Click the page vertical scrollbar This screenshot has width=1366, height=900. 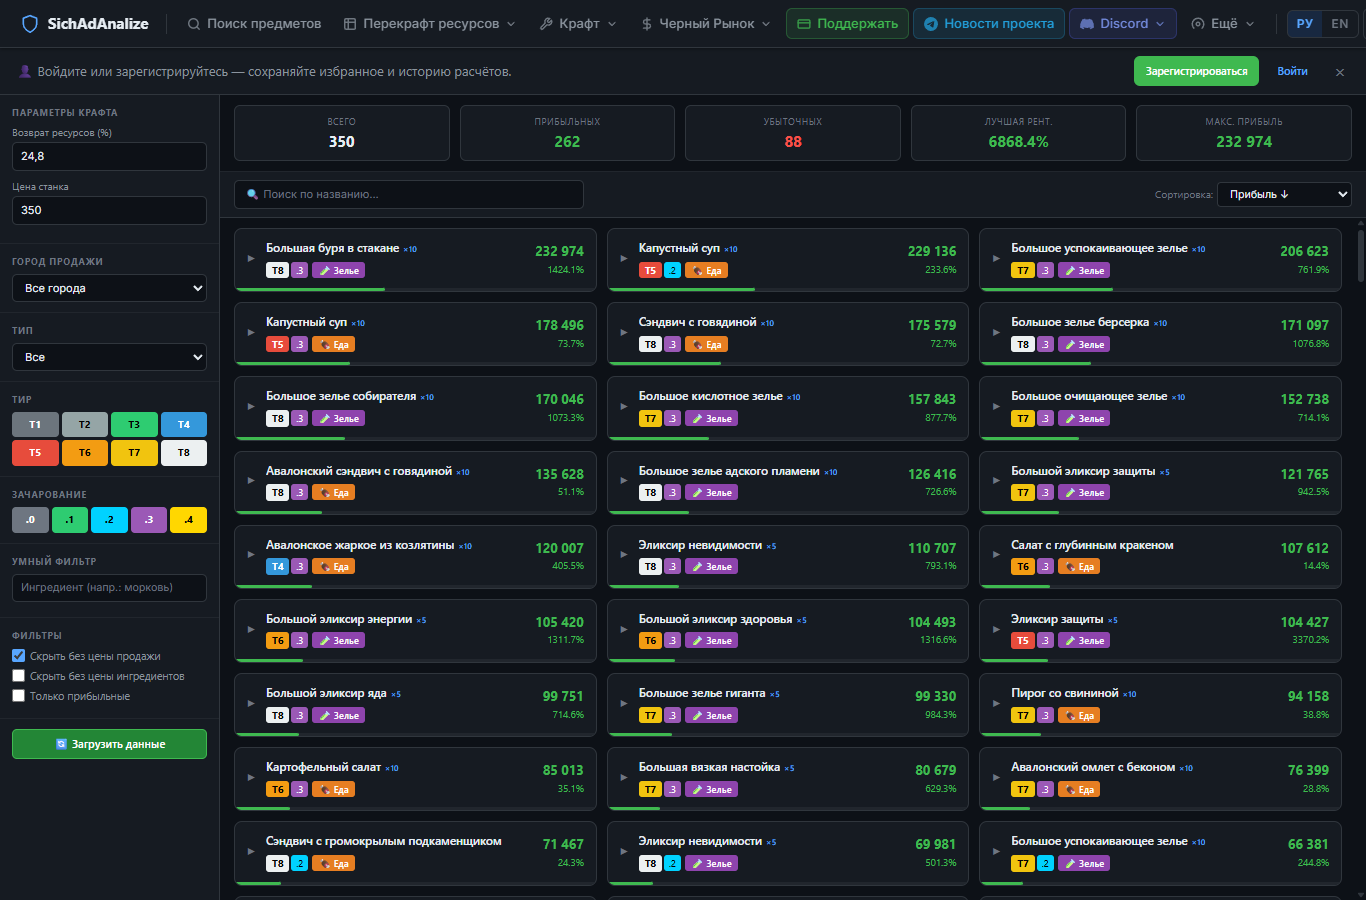coord(1360,256)
